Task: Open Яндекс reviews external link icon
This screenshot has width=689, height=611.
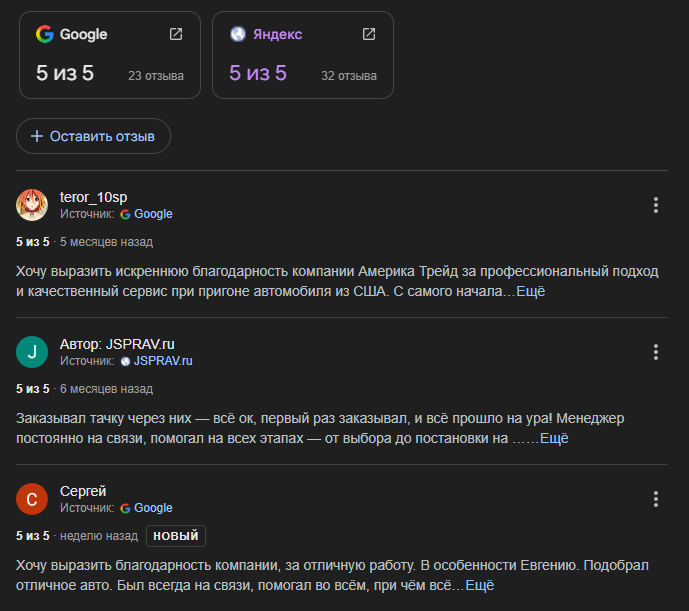Action: 369,34
